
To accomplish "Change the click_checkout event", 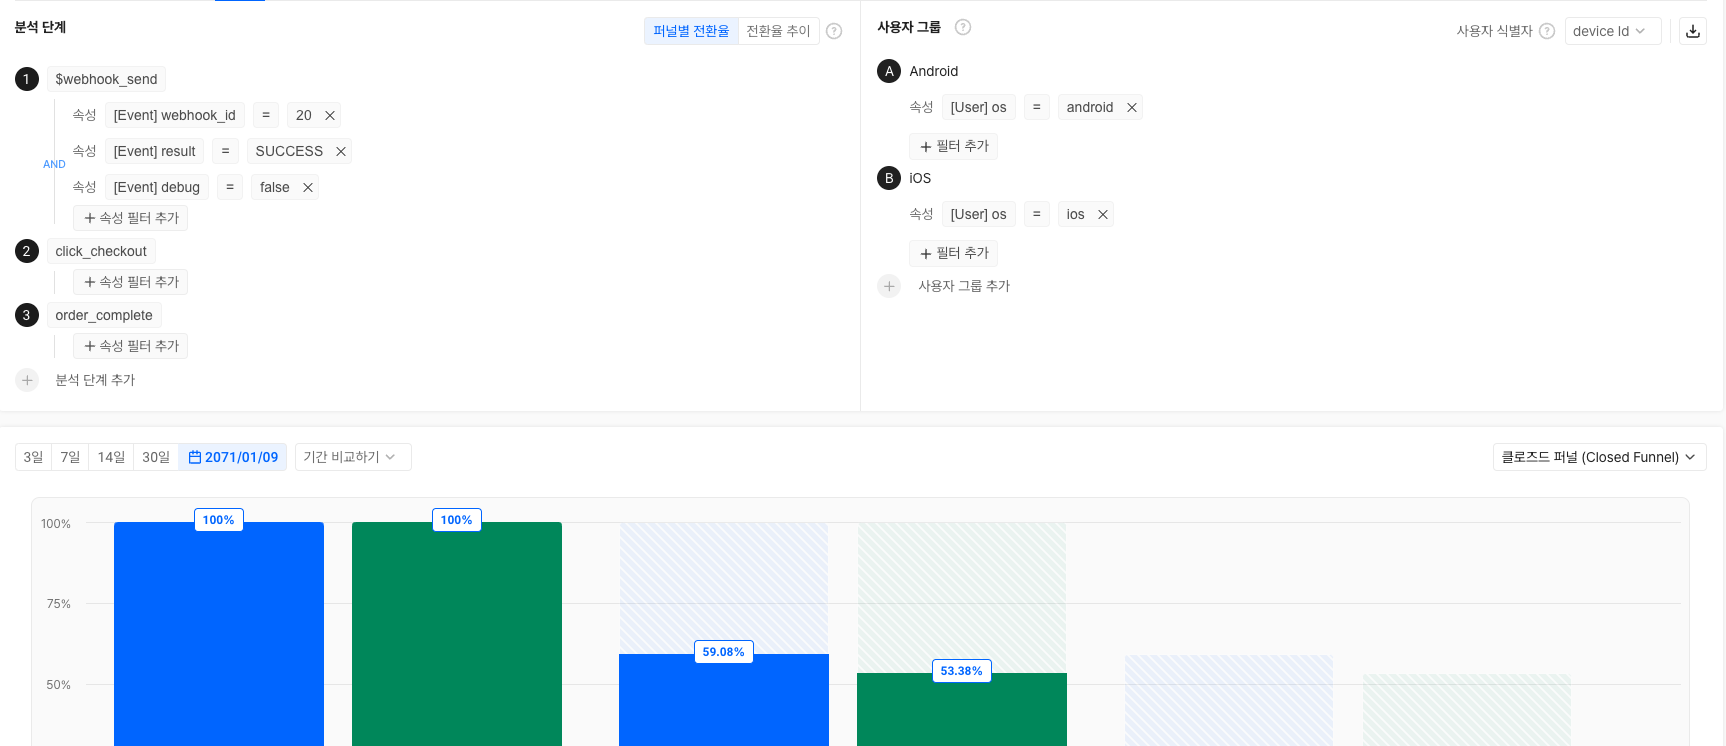I will point(101,251).
